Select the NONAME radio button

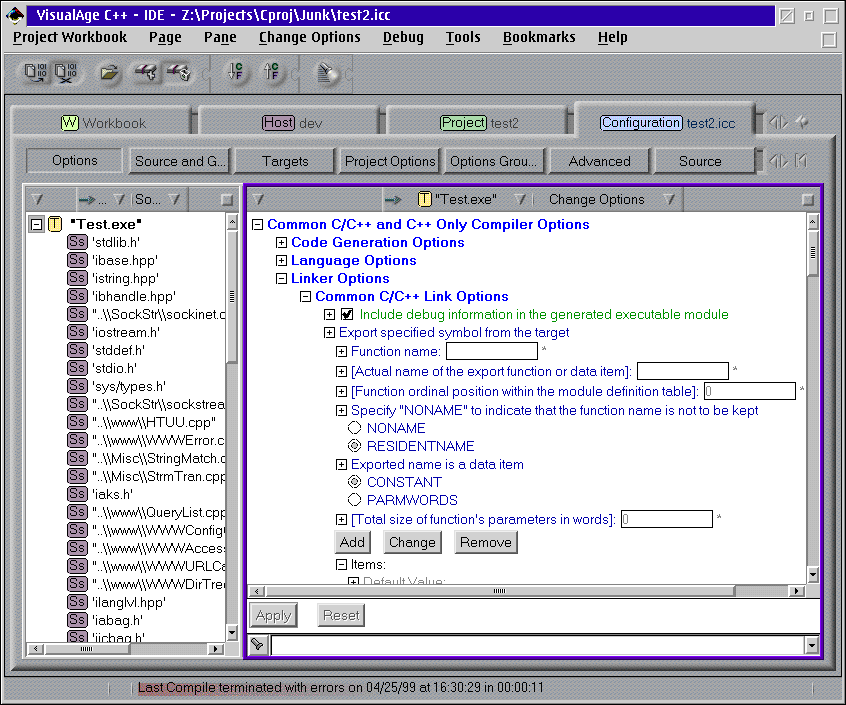[354, 428]
